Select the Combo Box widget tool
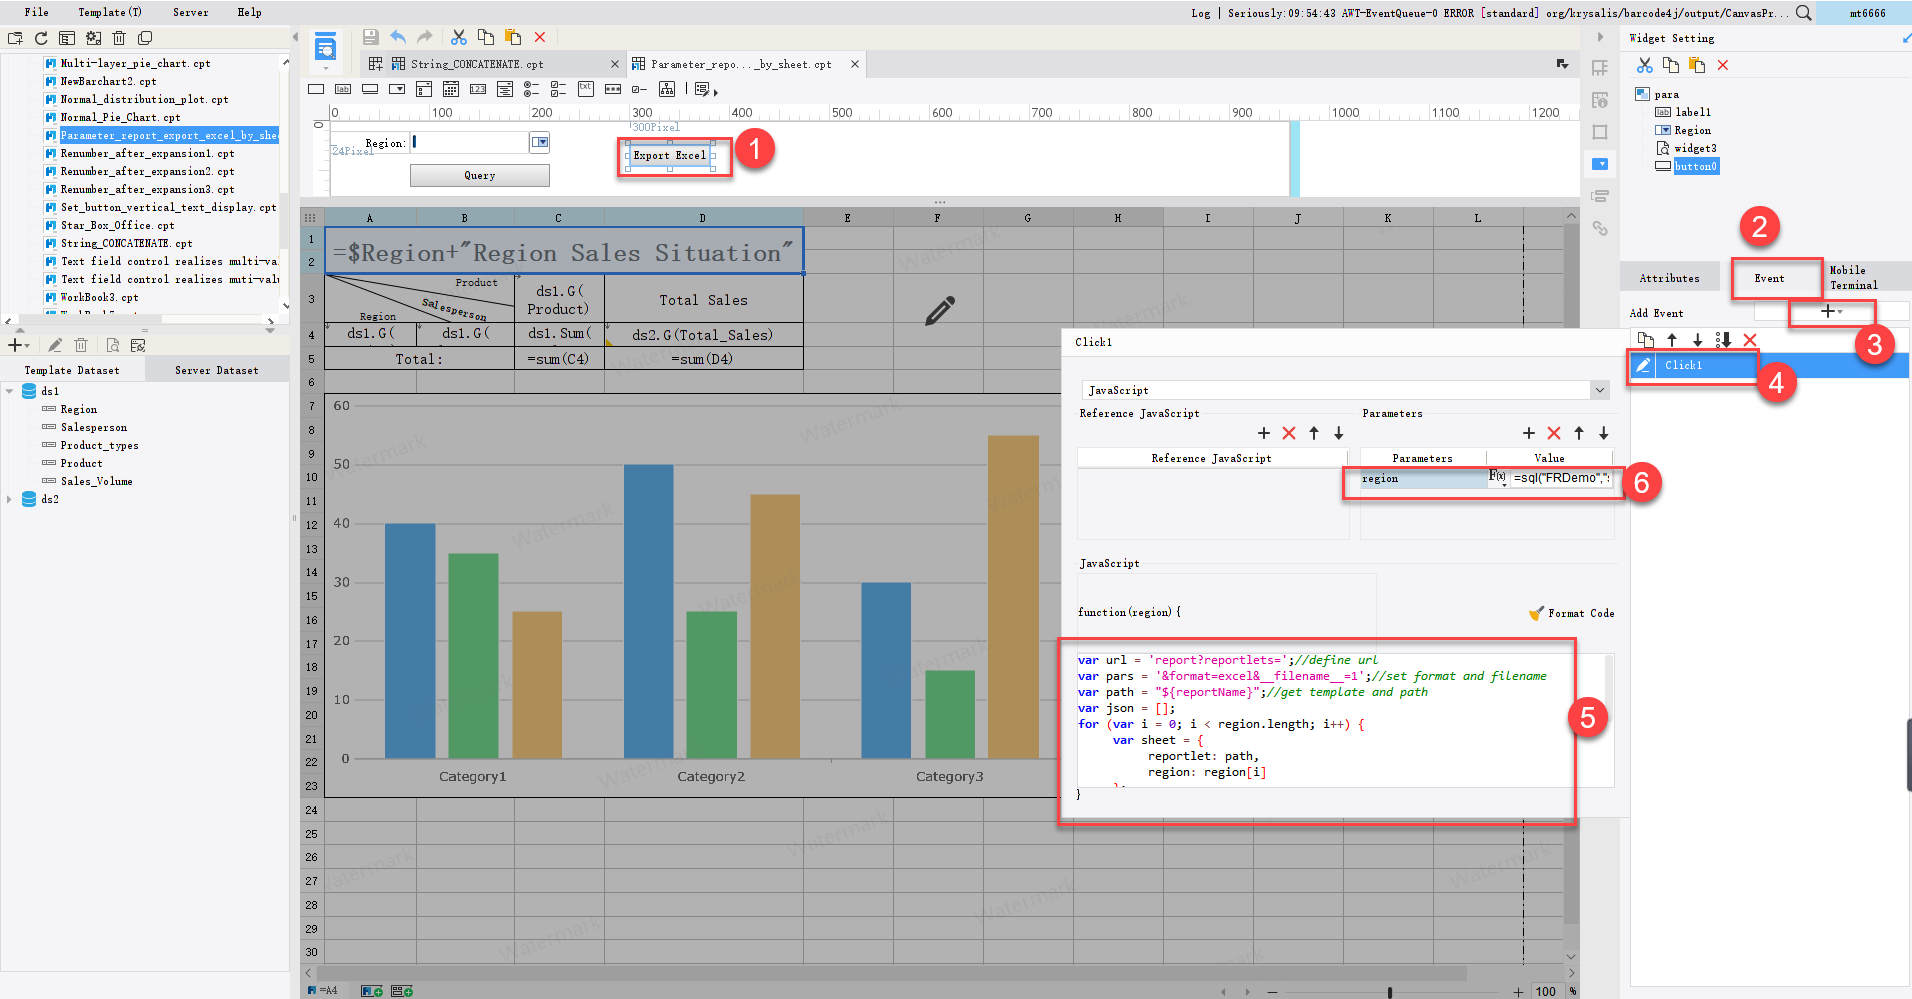 [x=397, y=89]
